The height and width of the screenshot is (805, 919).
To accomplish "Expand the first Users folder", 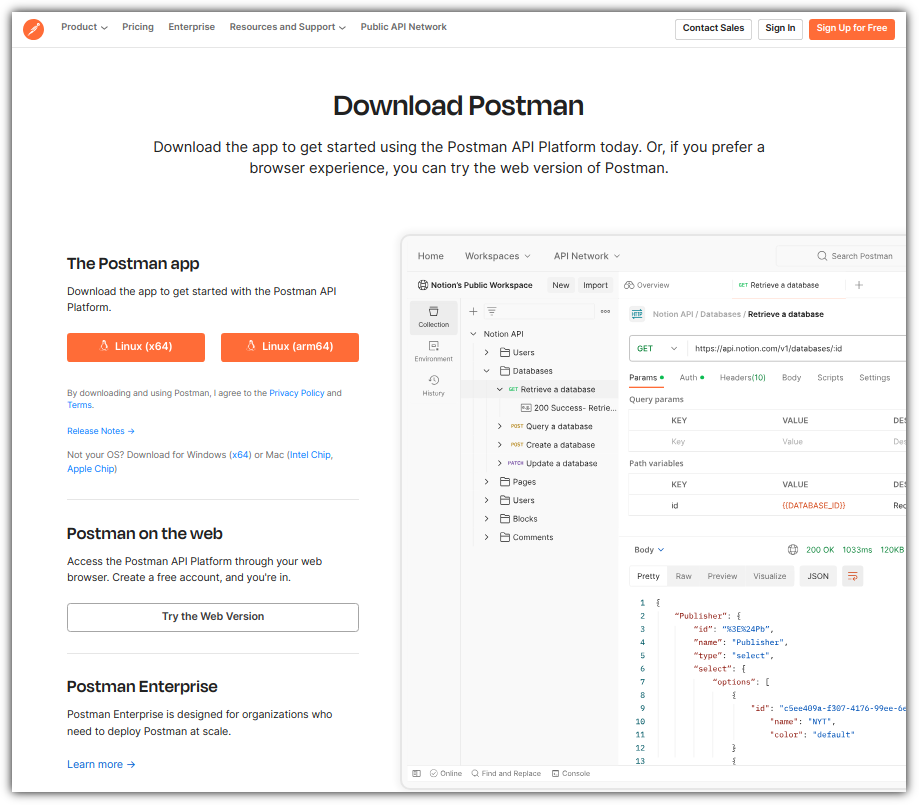I will tap(486, 352).
